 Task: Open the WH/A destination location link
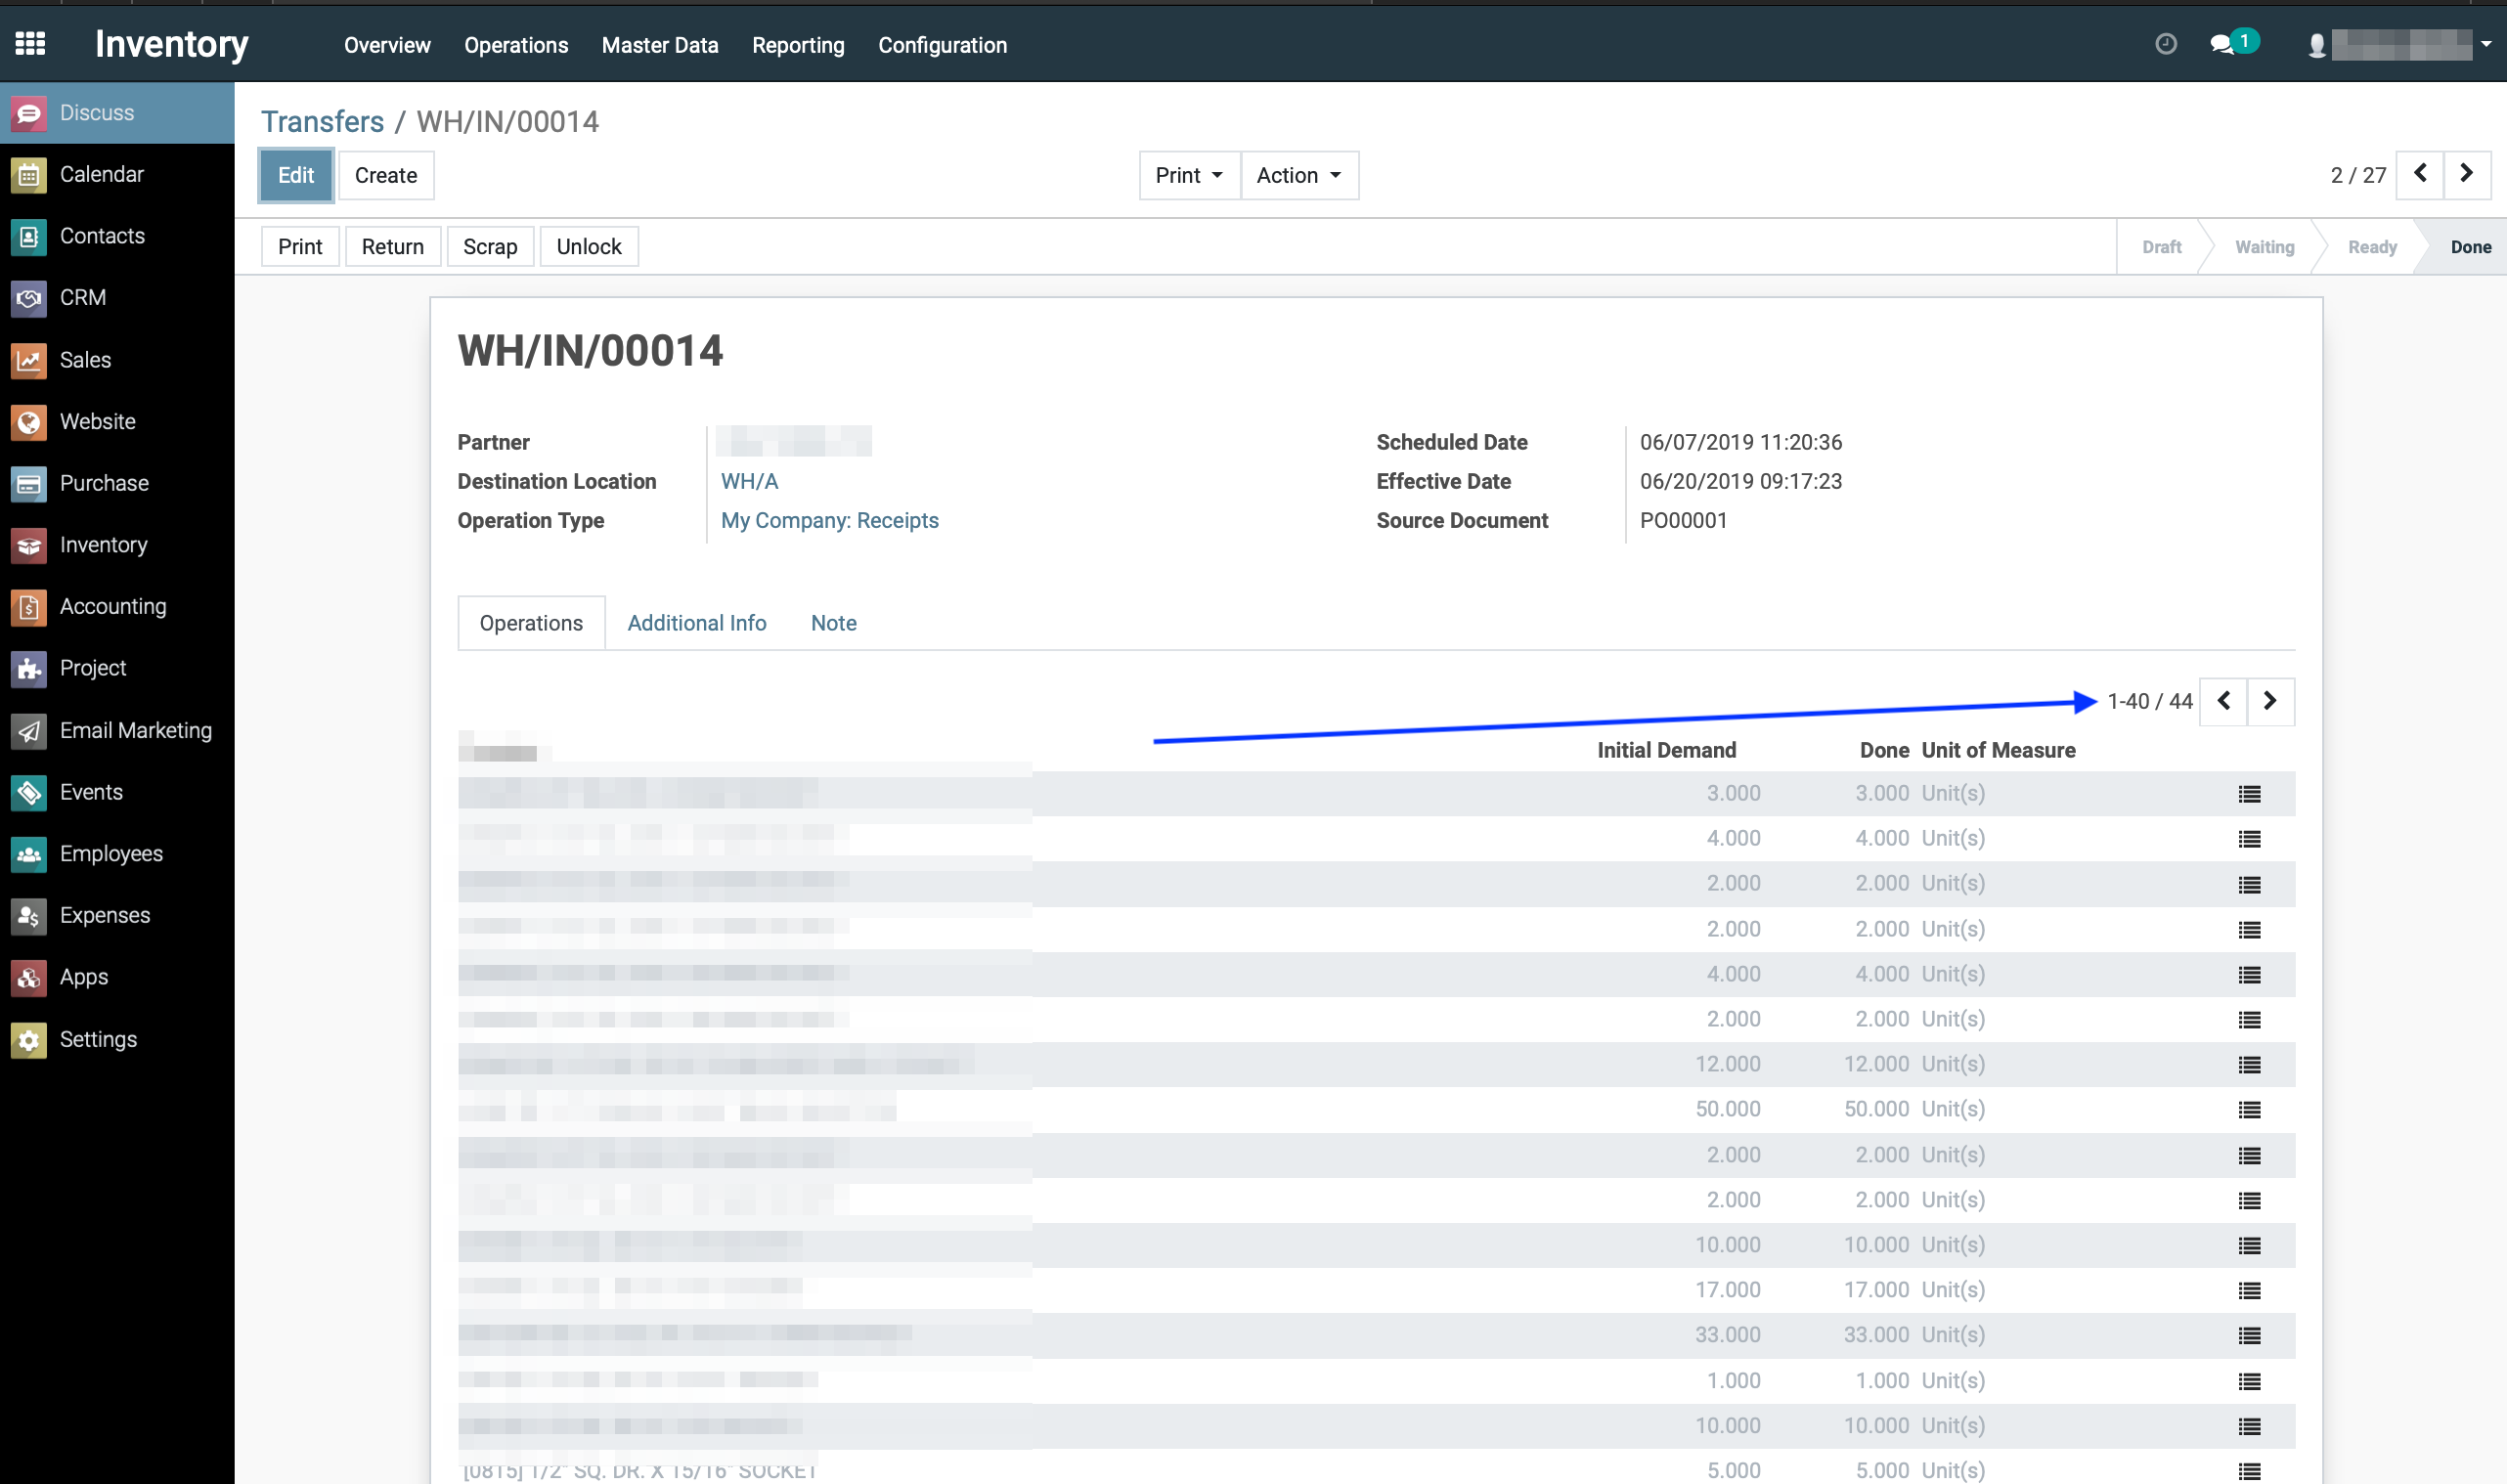750,481
